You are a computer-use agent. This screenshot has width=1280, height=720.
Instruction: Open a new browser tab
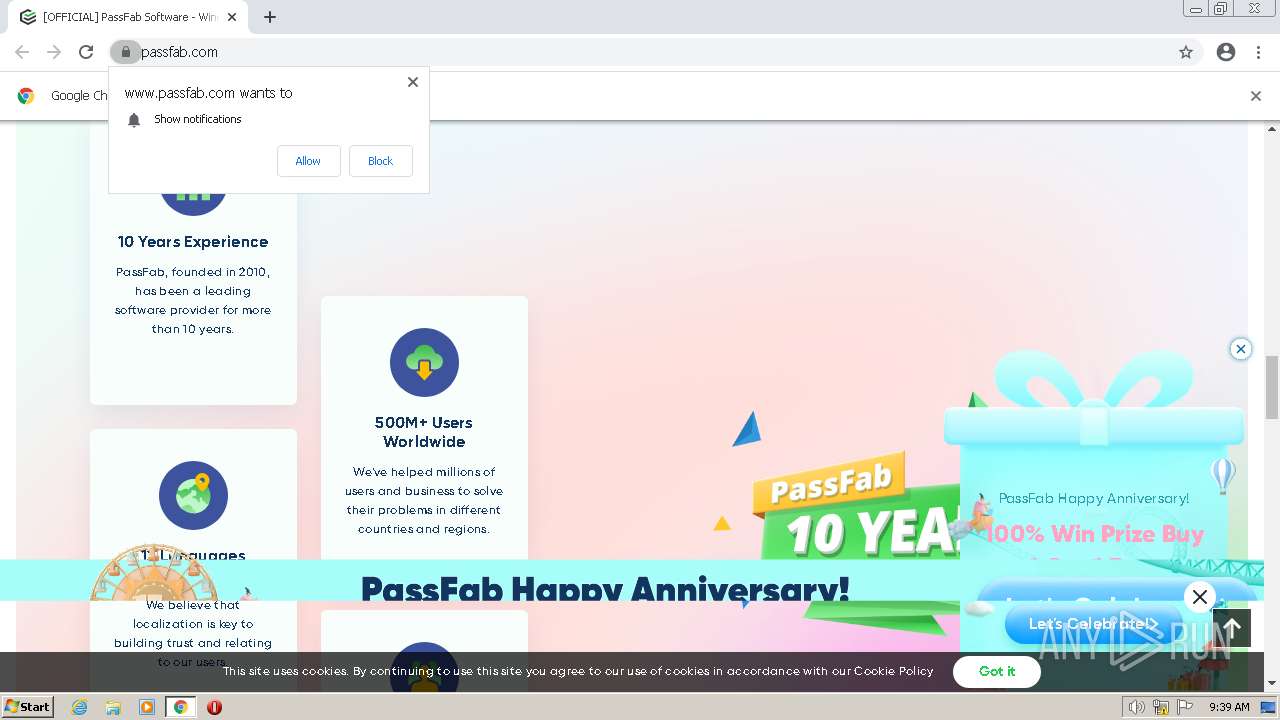click(x=270, y=17)
